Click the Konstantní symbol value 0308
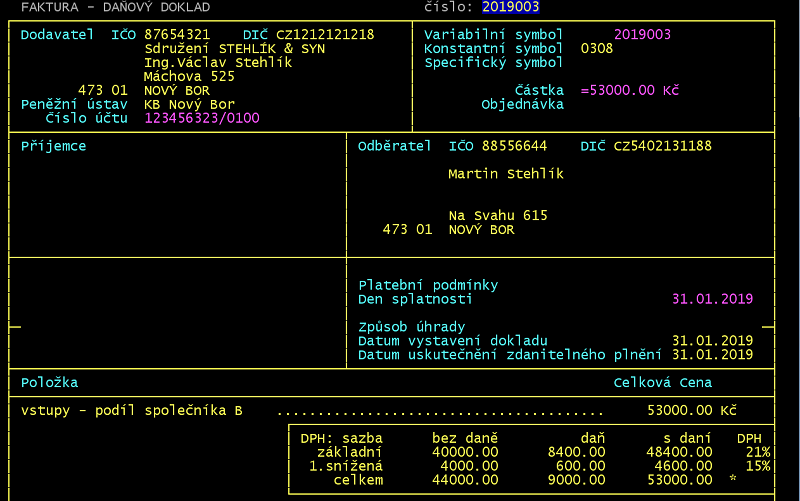This screenshot has width=800, height=501. pos(597,48)
